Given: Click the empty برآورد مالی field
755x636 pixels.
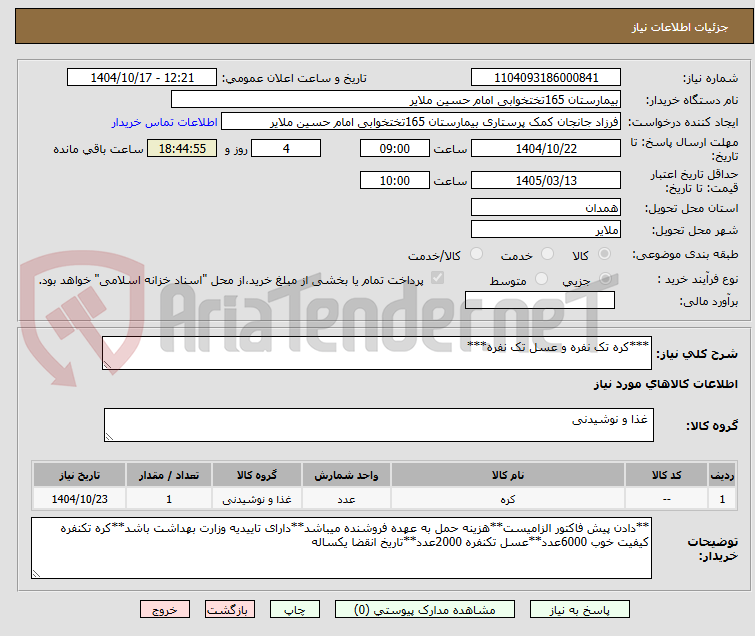Looking at the screenshot, I should (x=540, y=300).
